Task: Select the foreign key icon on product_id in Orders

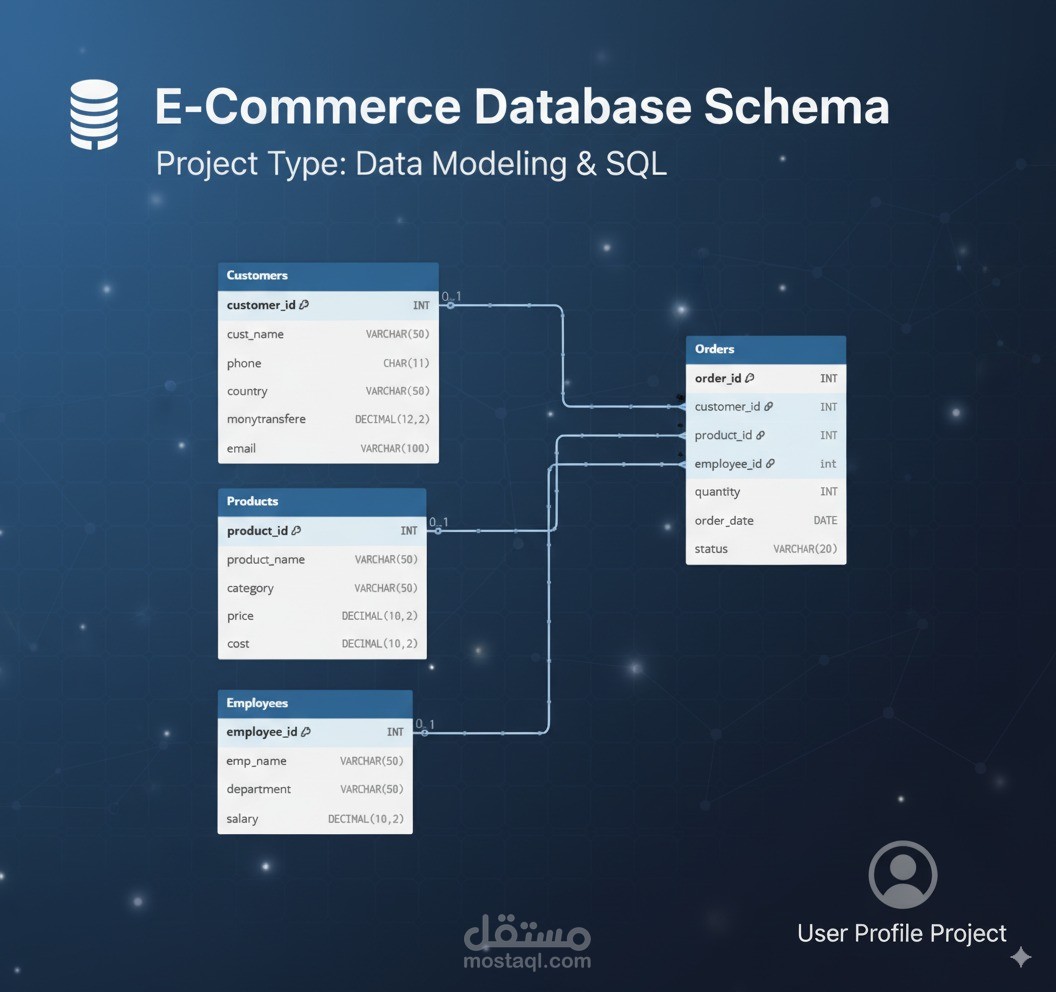Action: point(760,435)
